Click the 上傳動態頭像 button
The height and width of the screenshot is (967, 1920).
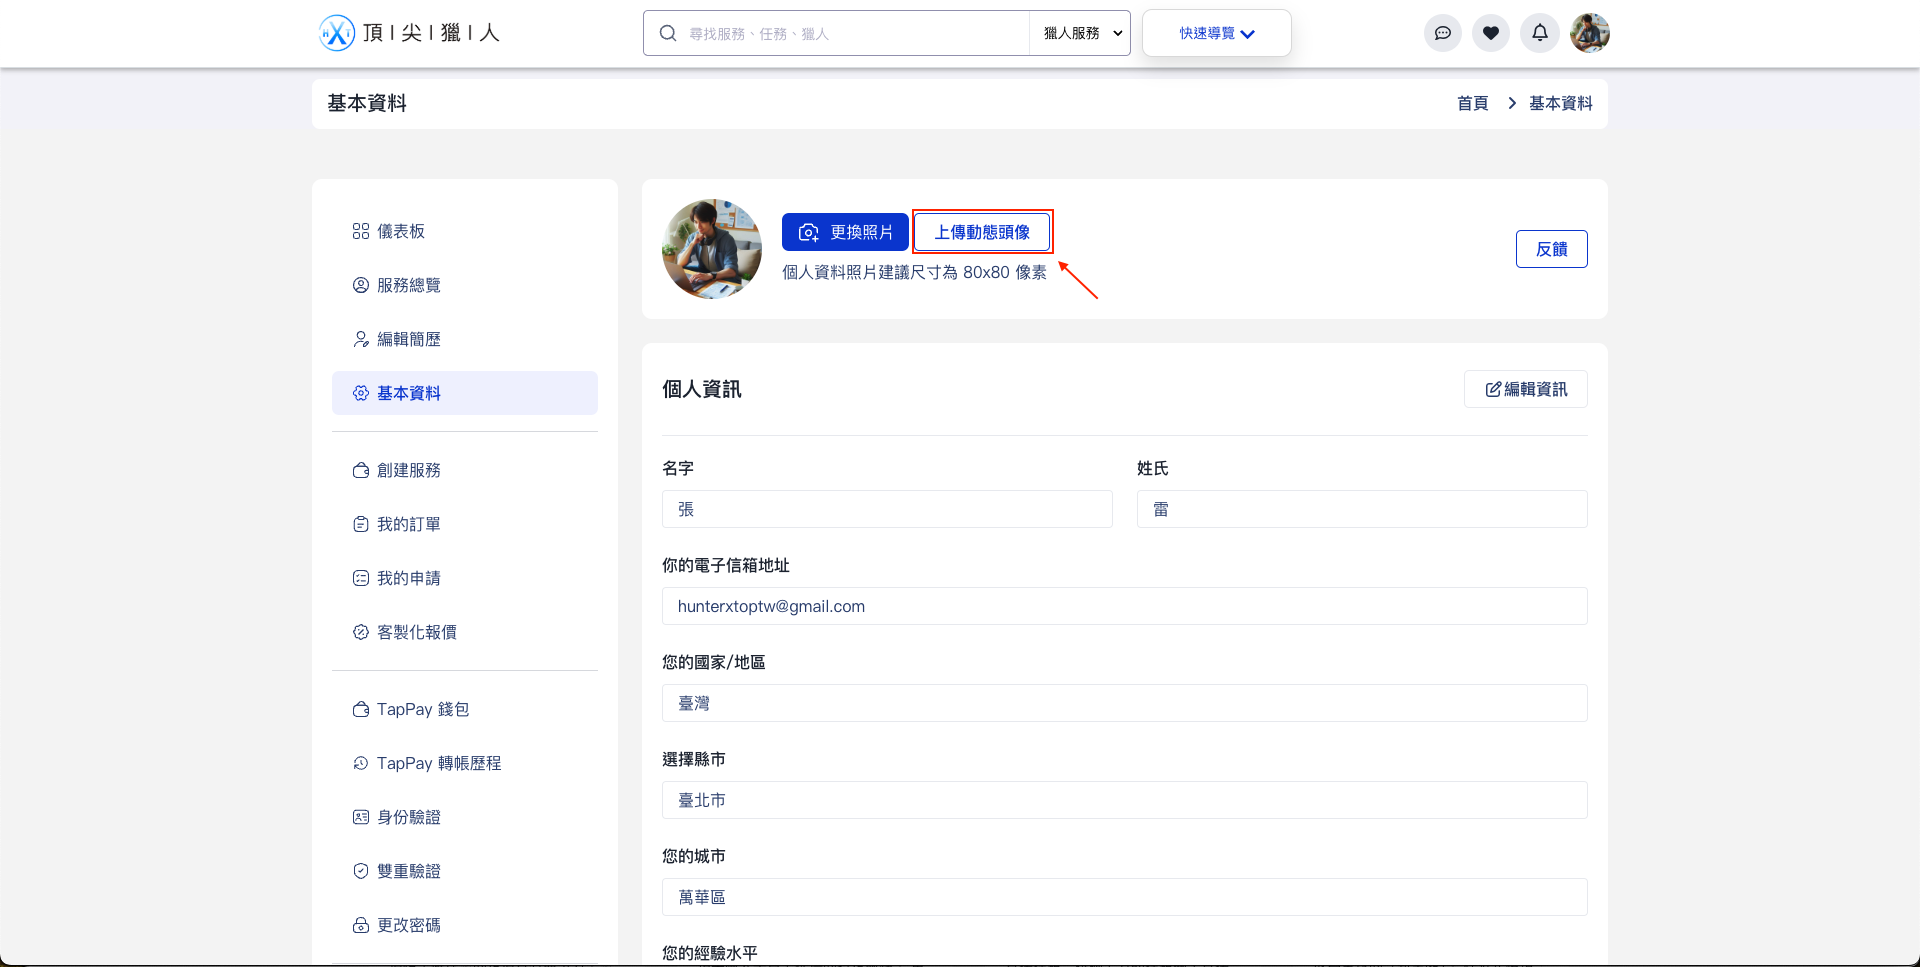982,232
